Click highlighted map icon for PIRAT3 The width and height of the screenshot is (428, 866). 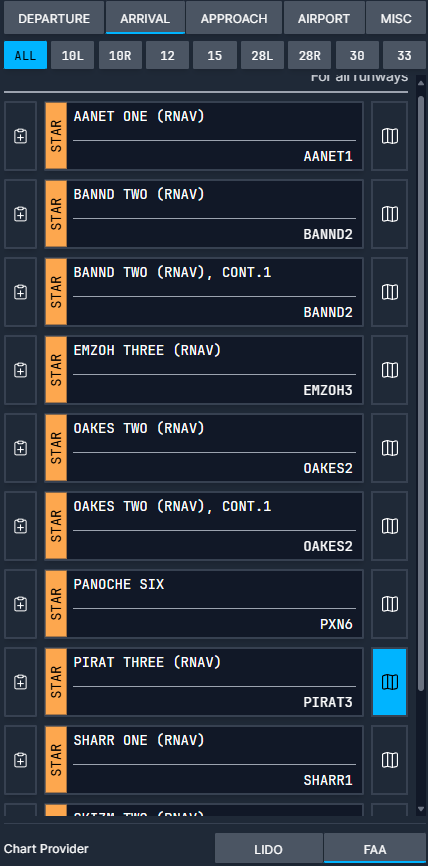click(390, 682)
